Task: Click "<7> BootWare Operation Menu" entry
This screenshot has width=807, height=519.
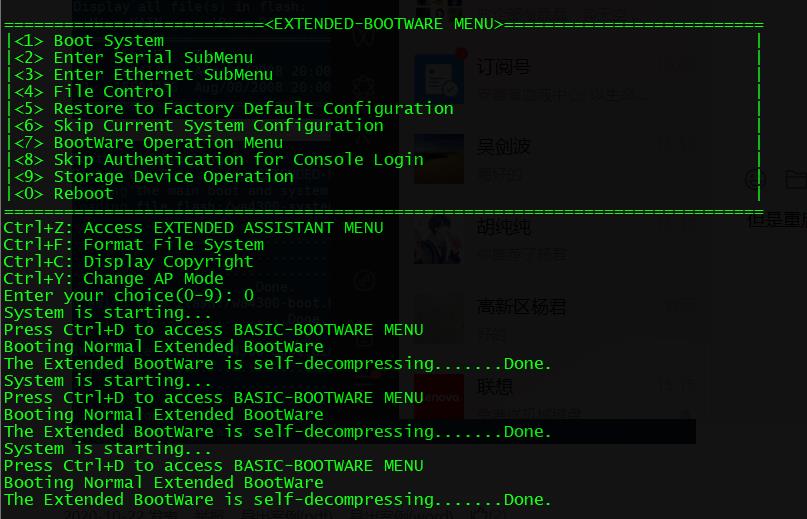Action: click(x=168, y=143)
